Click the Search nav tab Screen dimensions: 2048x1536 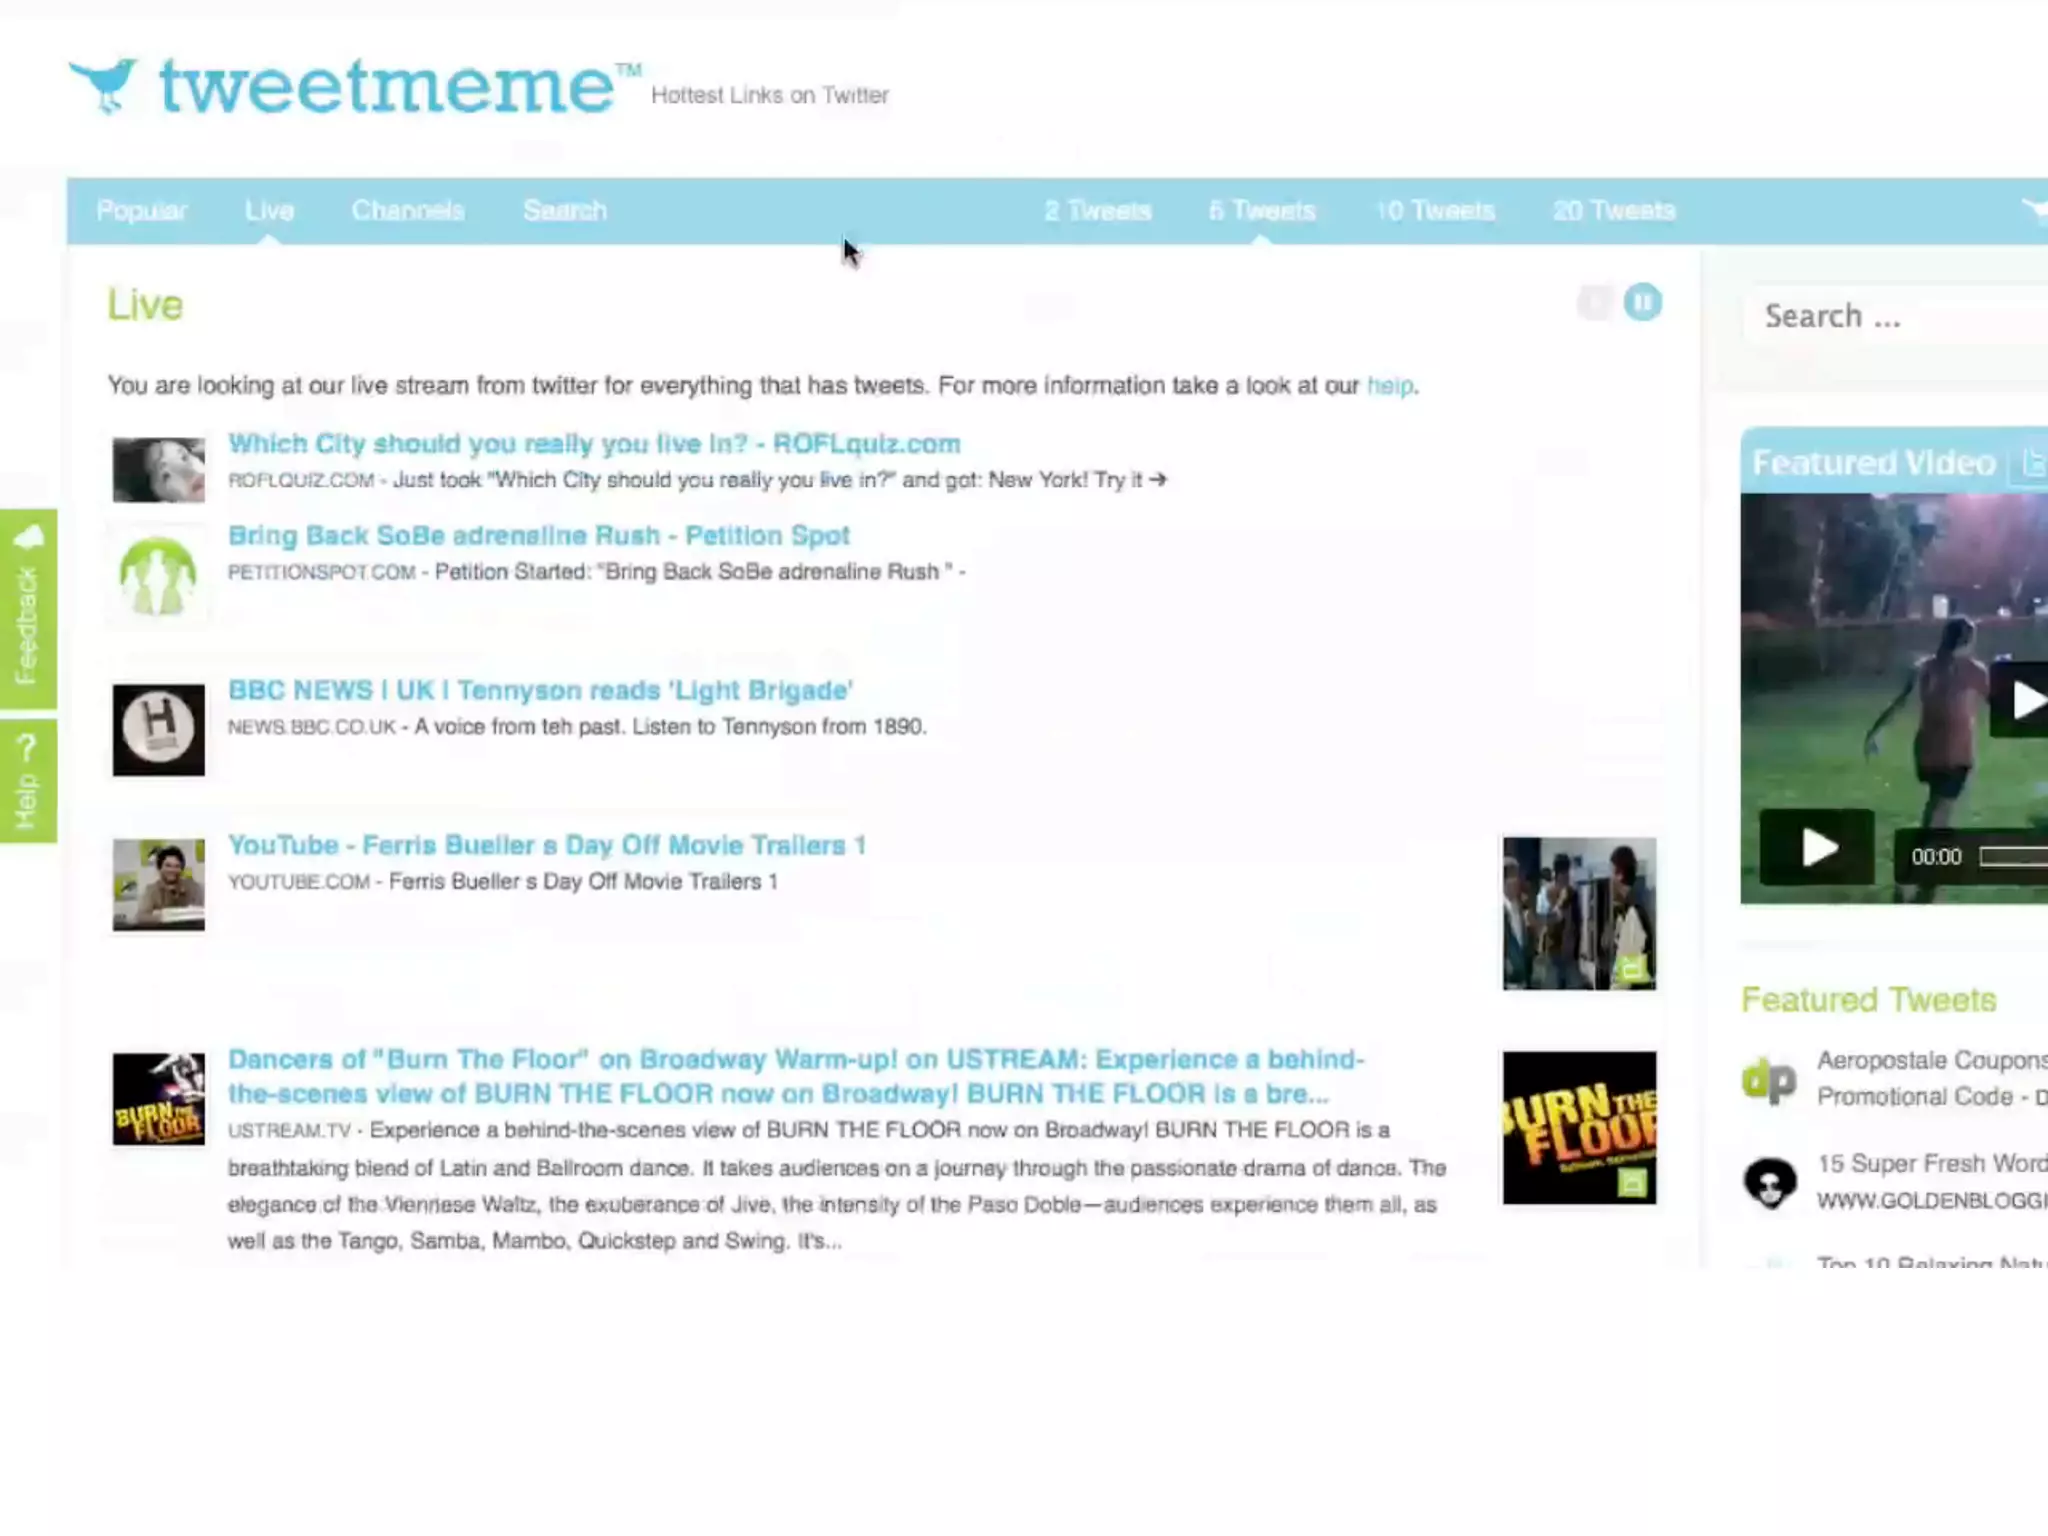tap(565, 211)
